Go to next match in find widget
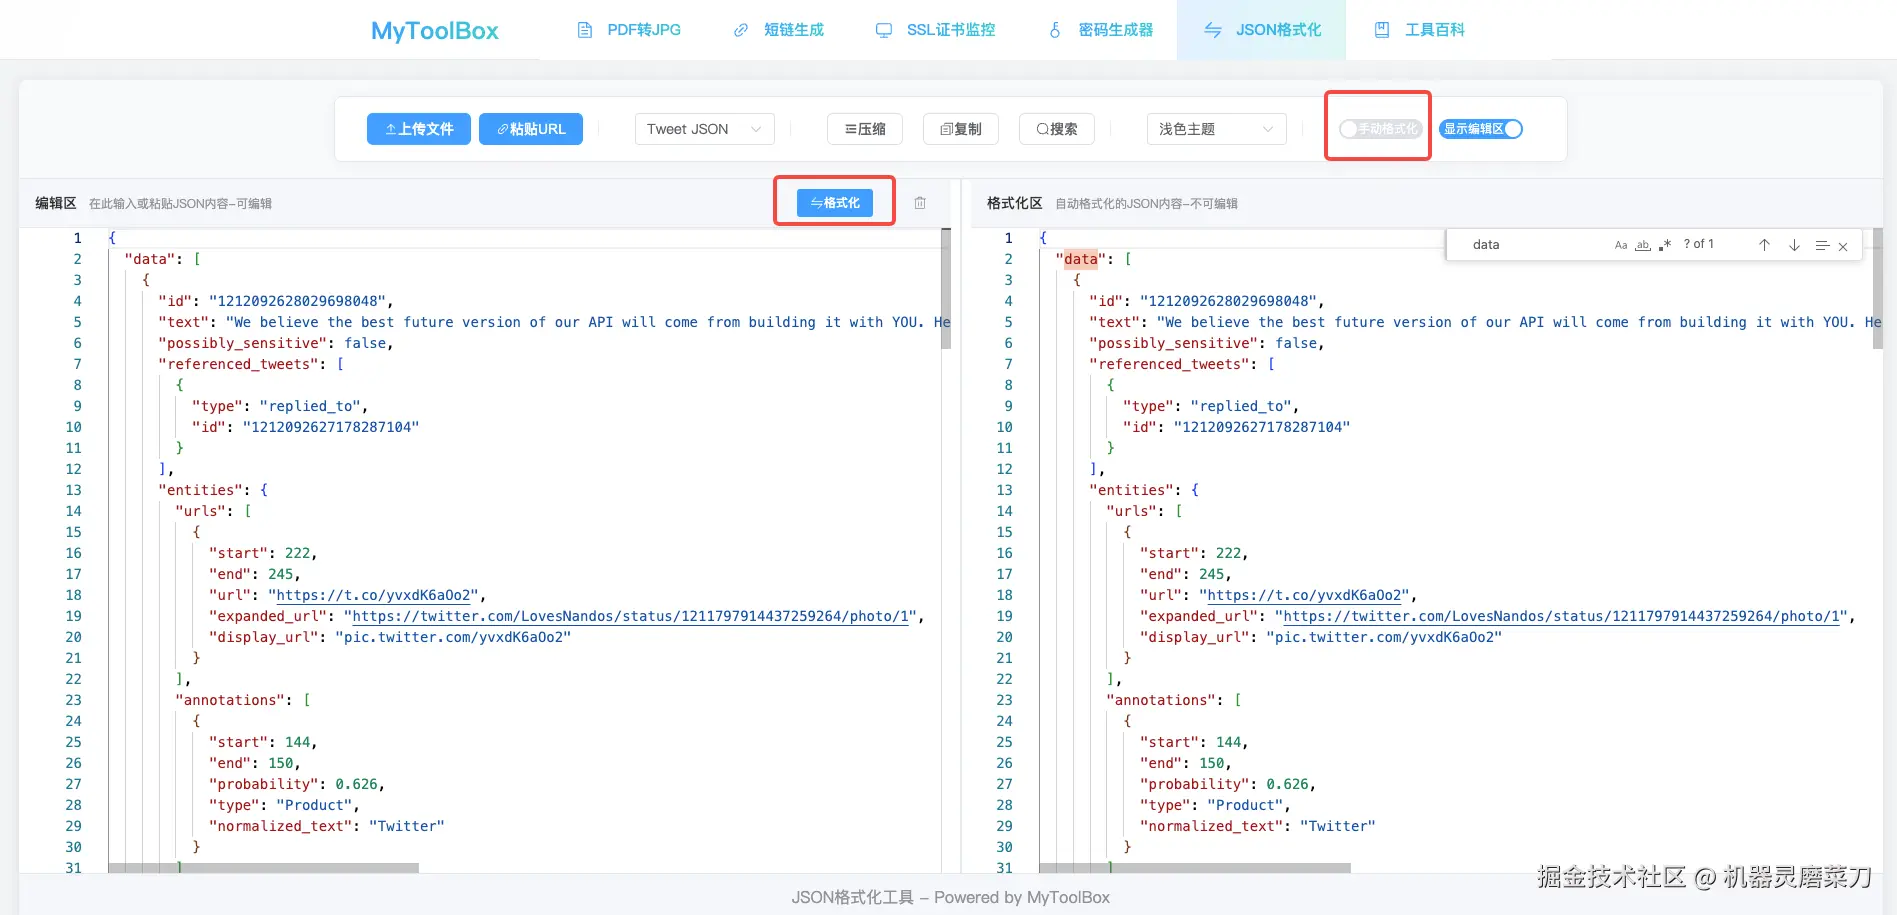 click(x=1794, y=245)
